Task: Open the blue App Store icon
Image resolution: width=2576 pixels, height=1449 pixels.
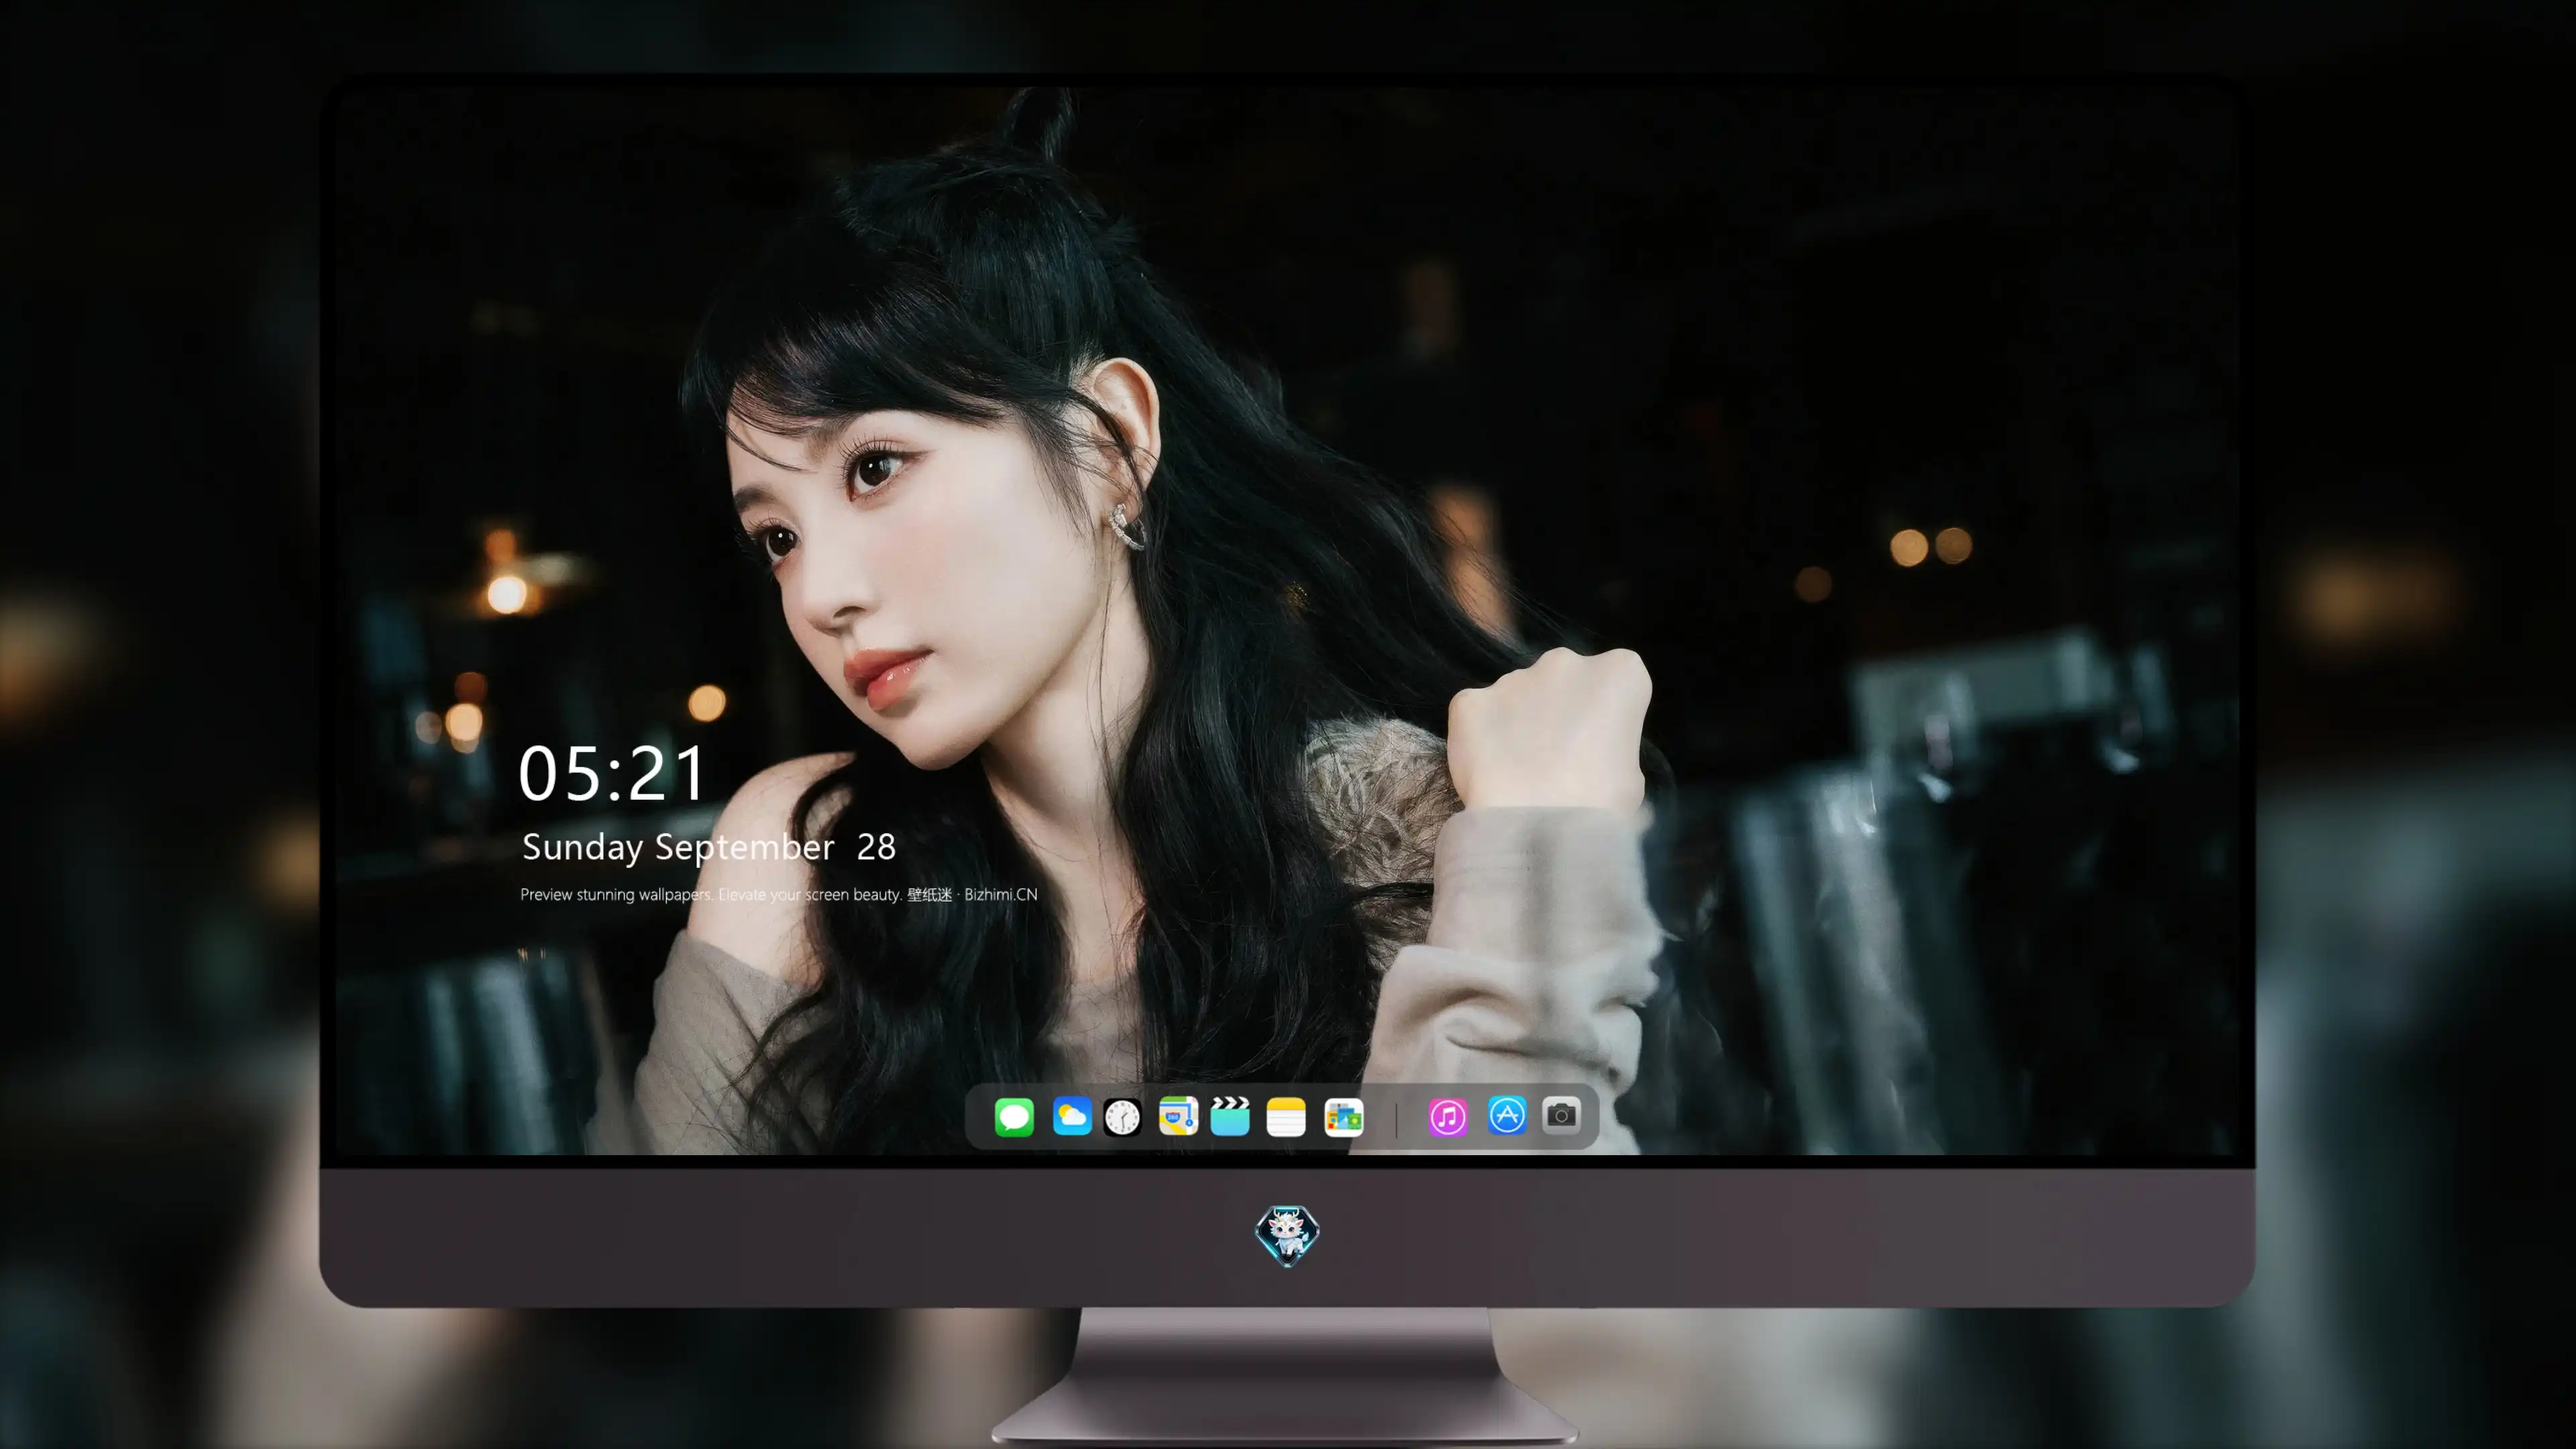Action: click(1507, 1115)
